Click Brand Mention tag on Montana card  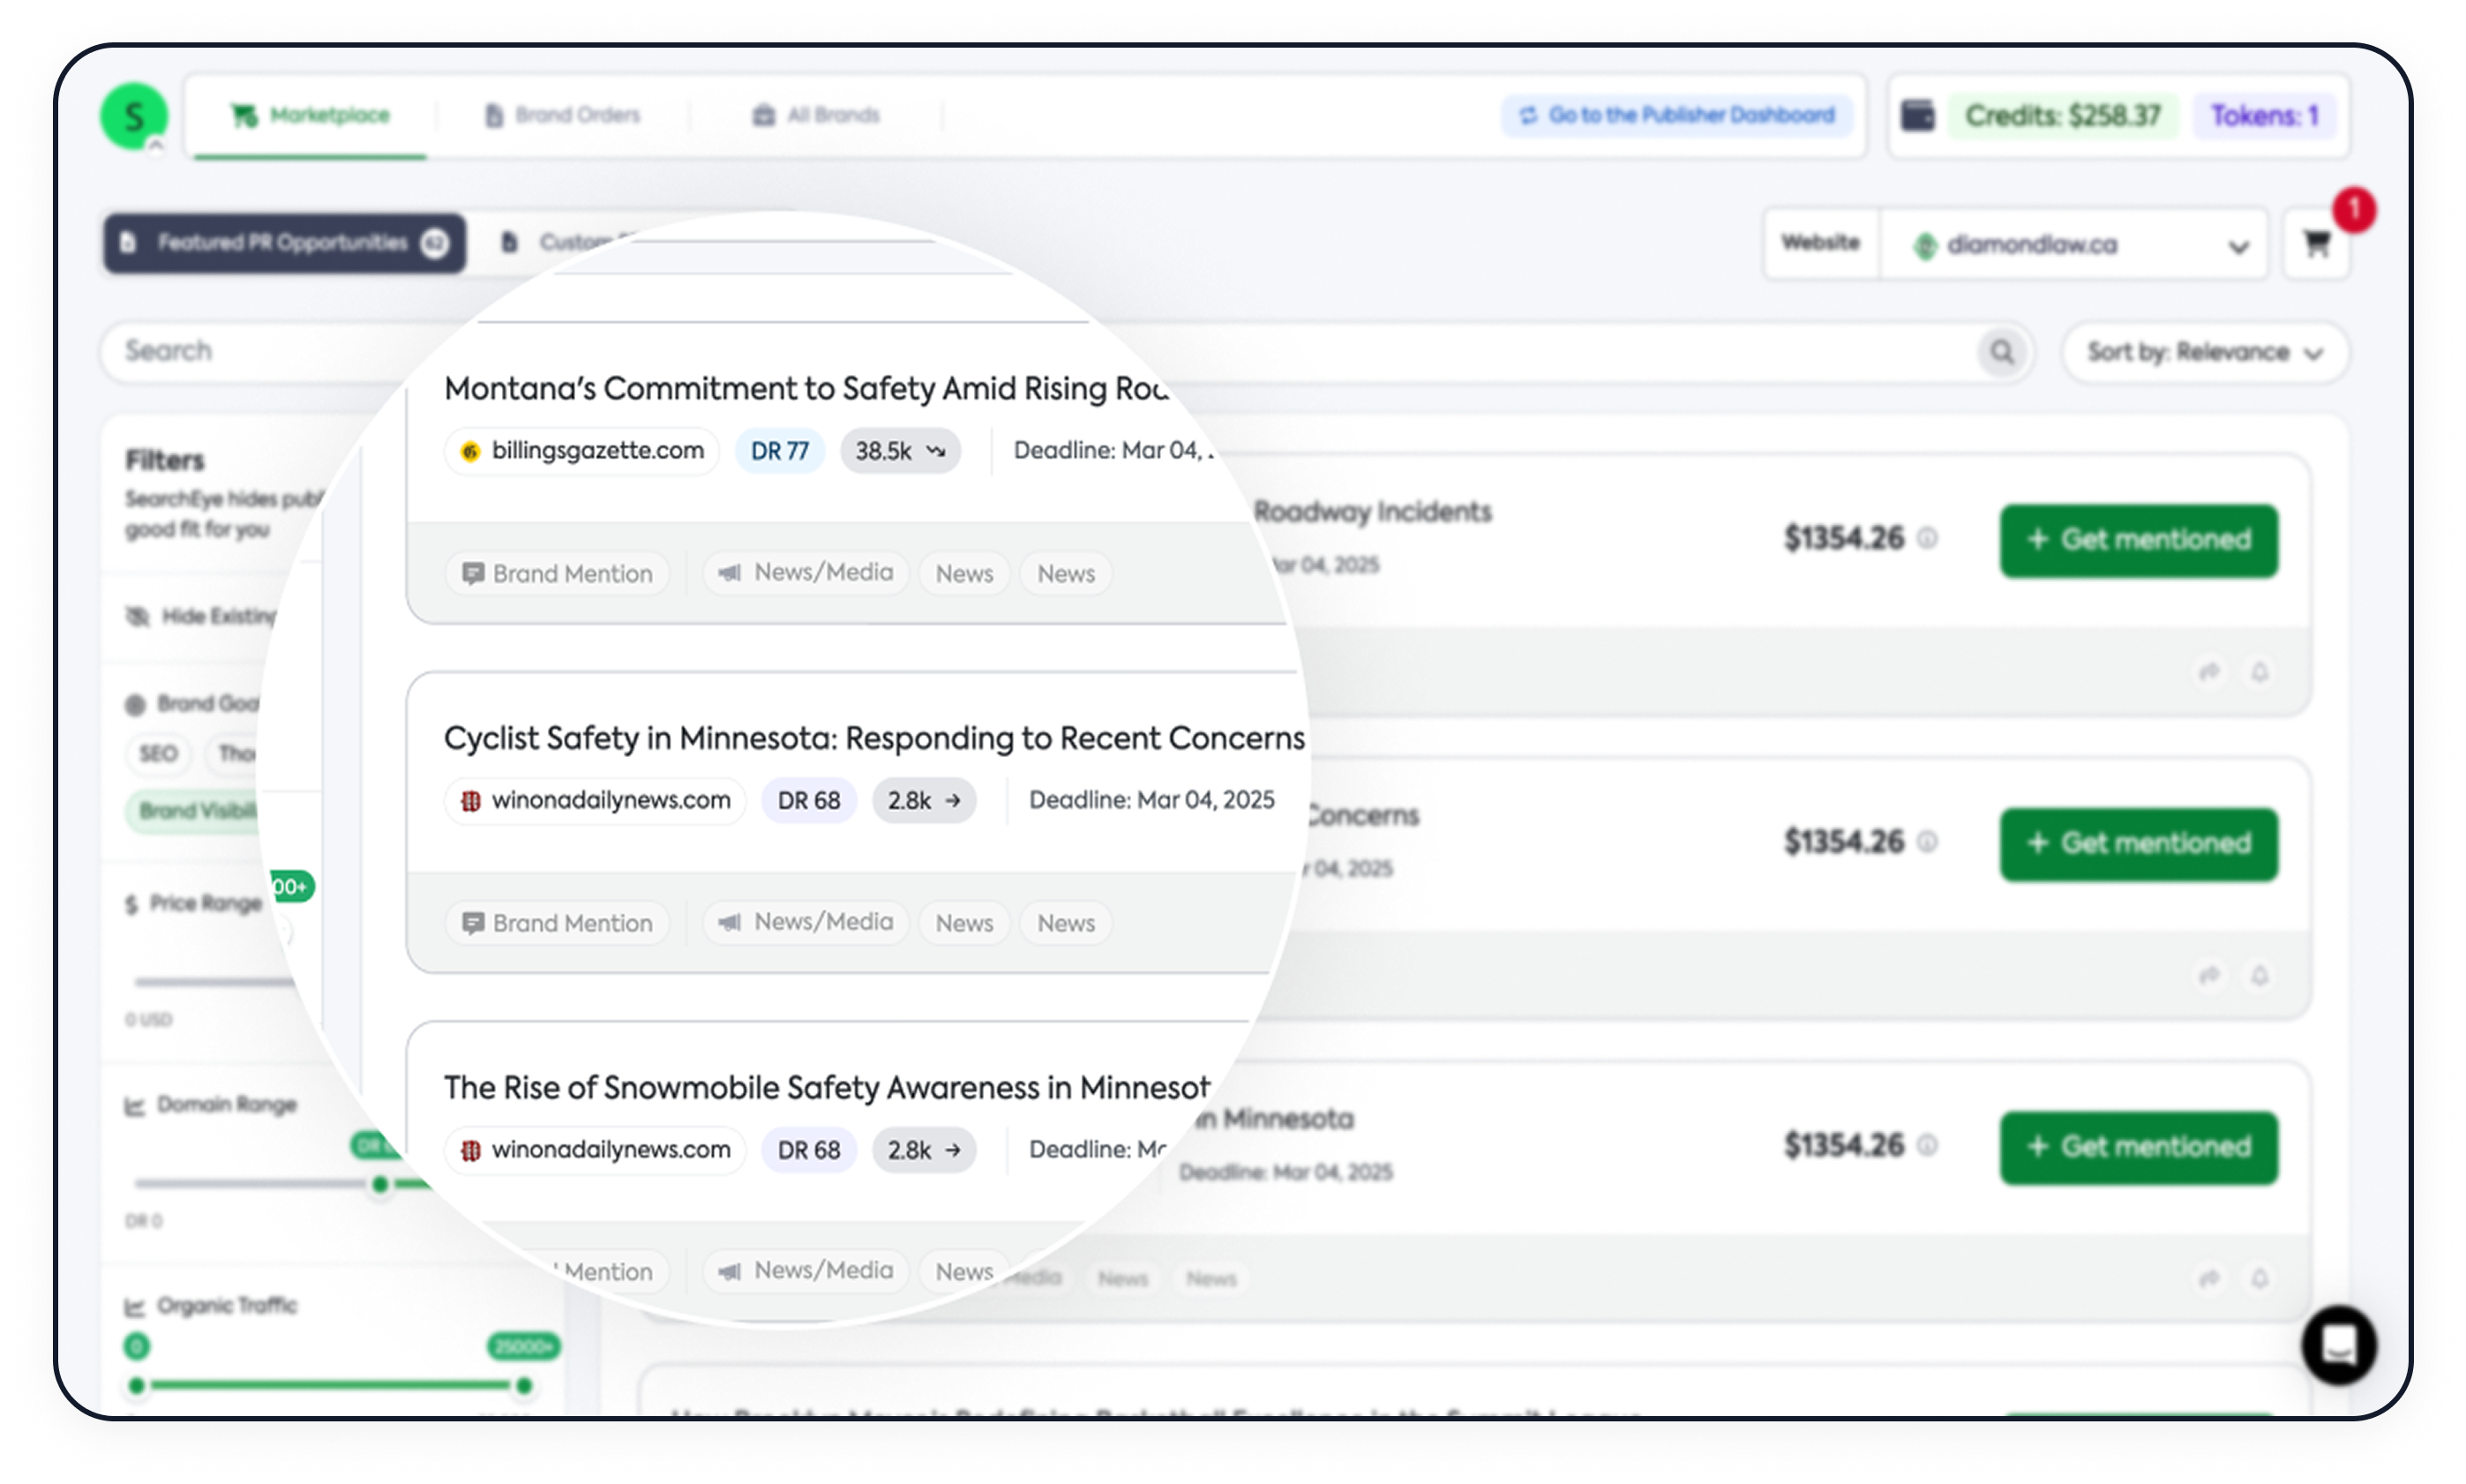pos(557,574)
